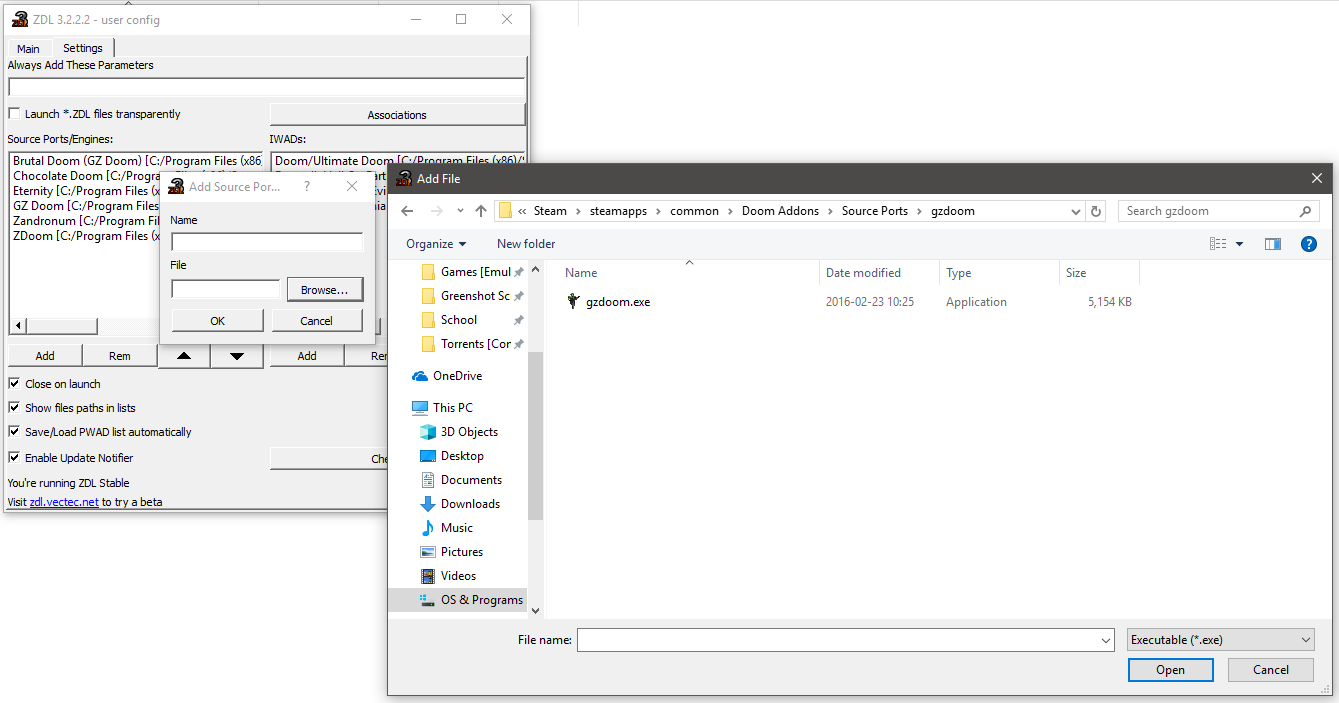Toggle the preview pane icon
The height and width of the screenshot is (703, 1339).
[1273, 244]
